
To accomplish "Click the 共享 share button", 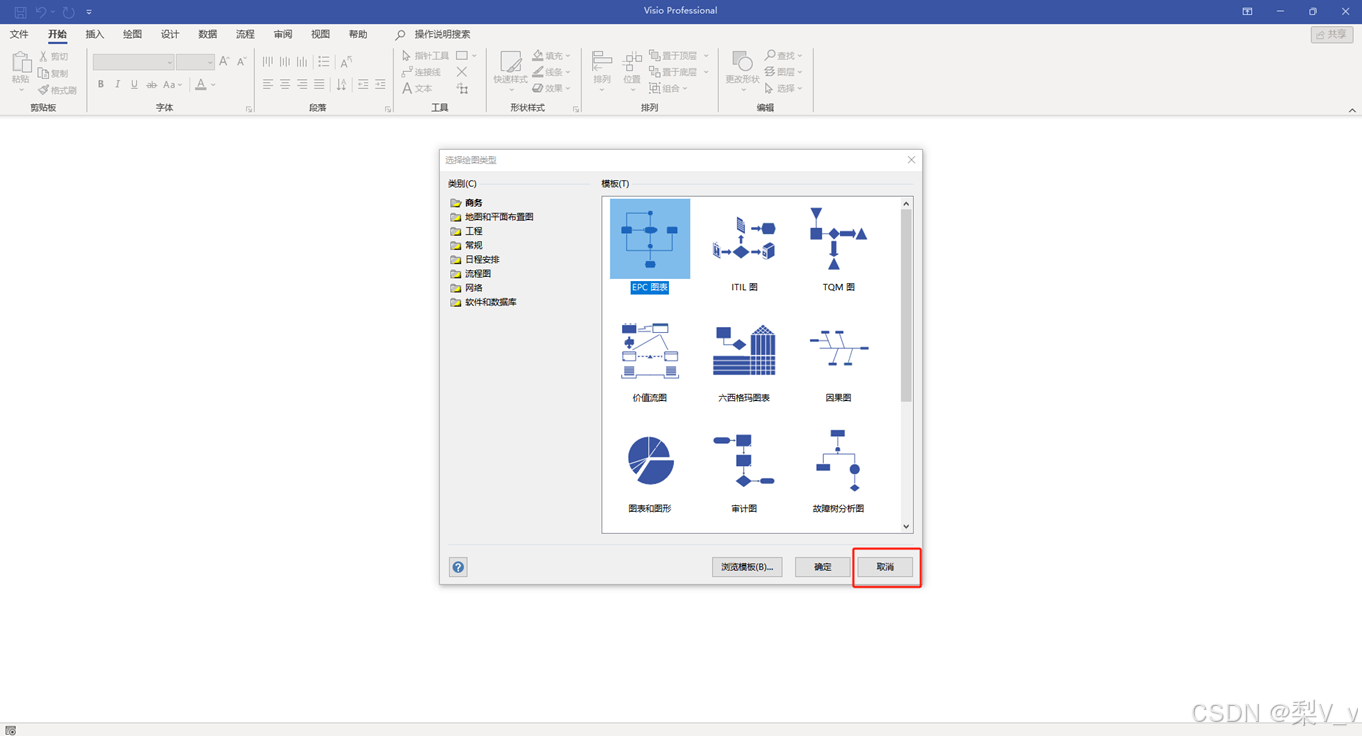I will tap(1332, 34).
